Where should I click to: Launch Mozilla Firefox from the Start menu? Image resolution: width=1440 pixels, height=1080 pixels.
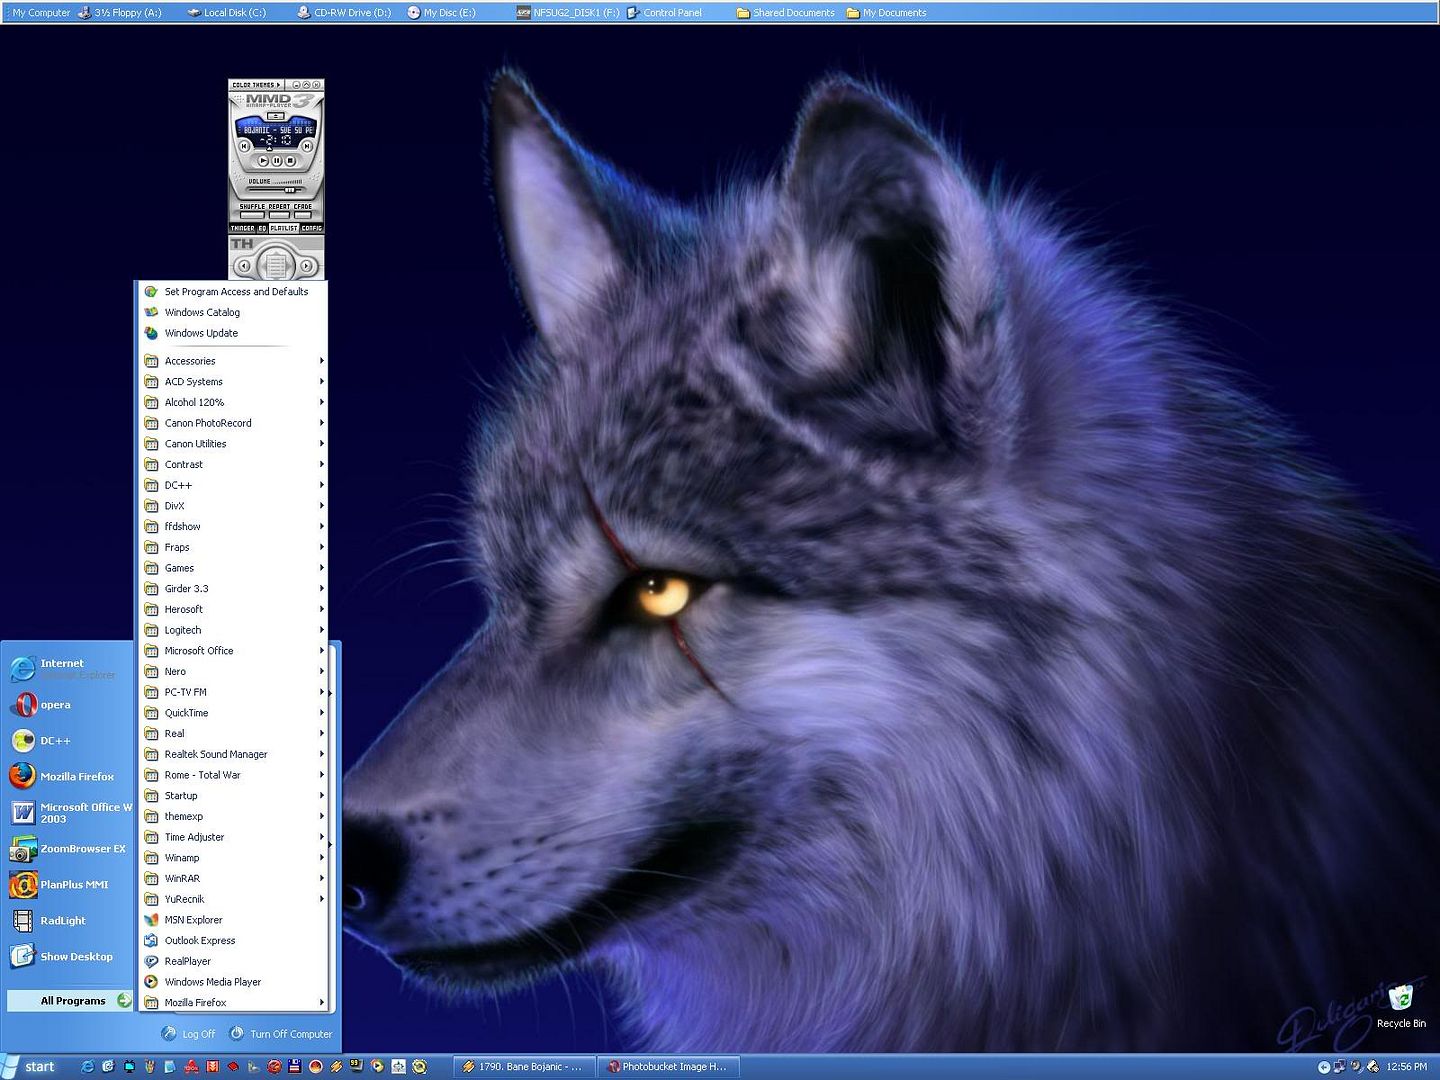pyautogui.click(x=77, y=777)
